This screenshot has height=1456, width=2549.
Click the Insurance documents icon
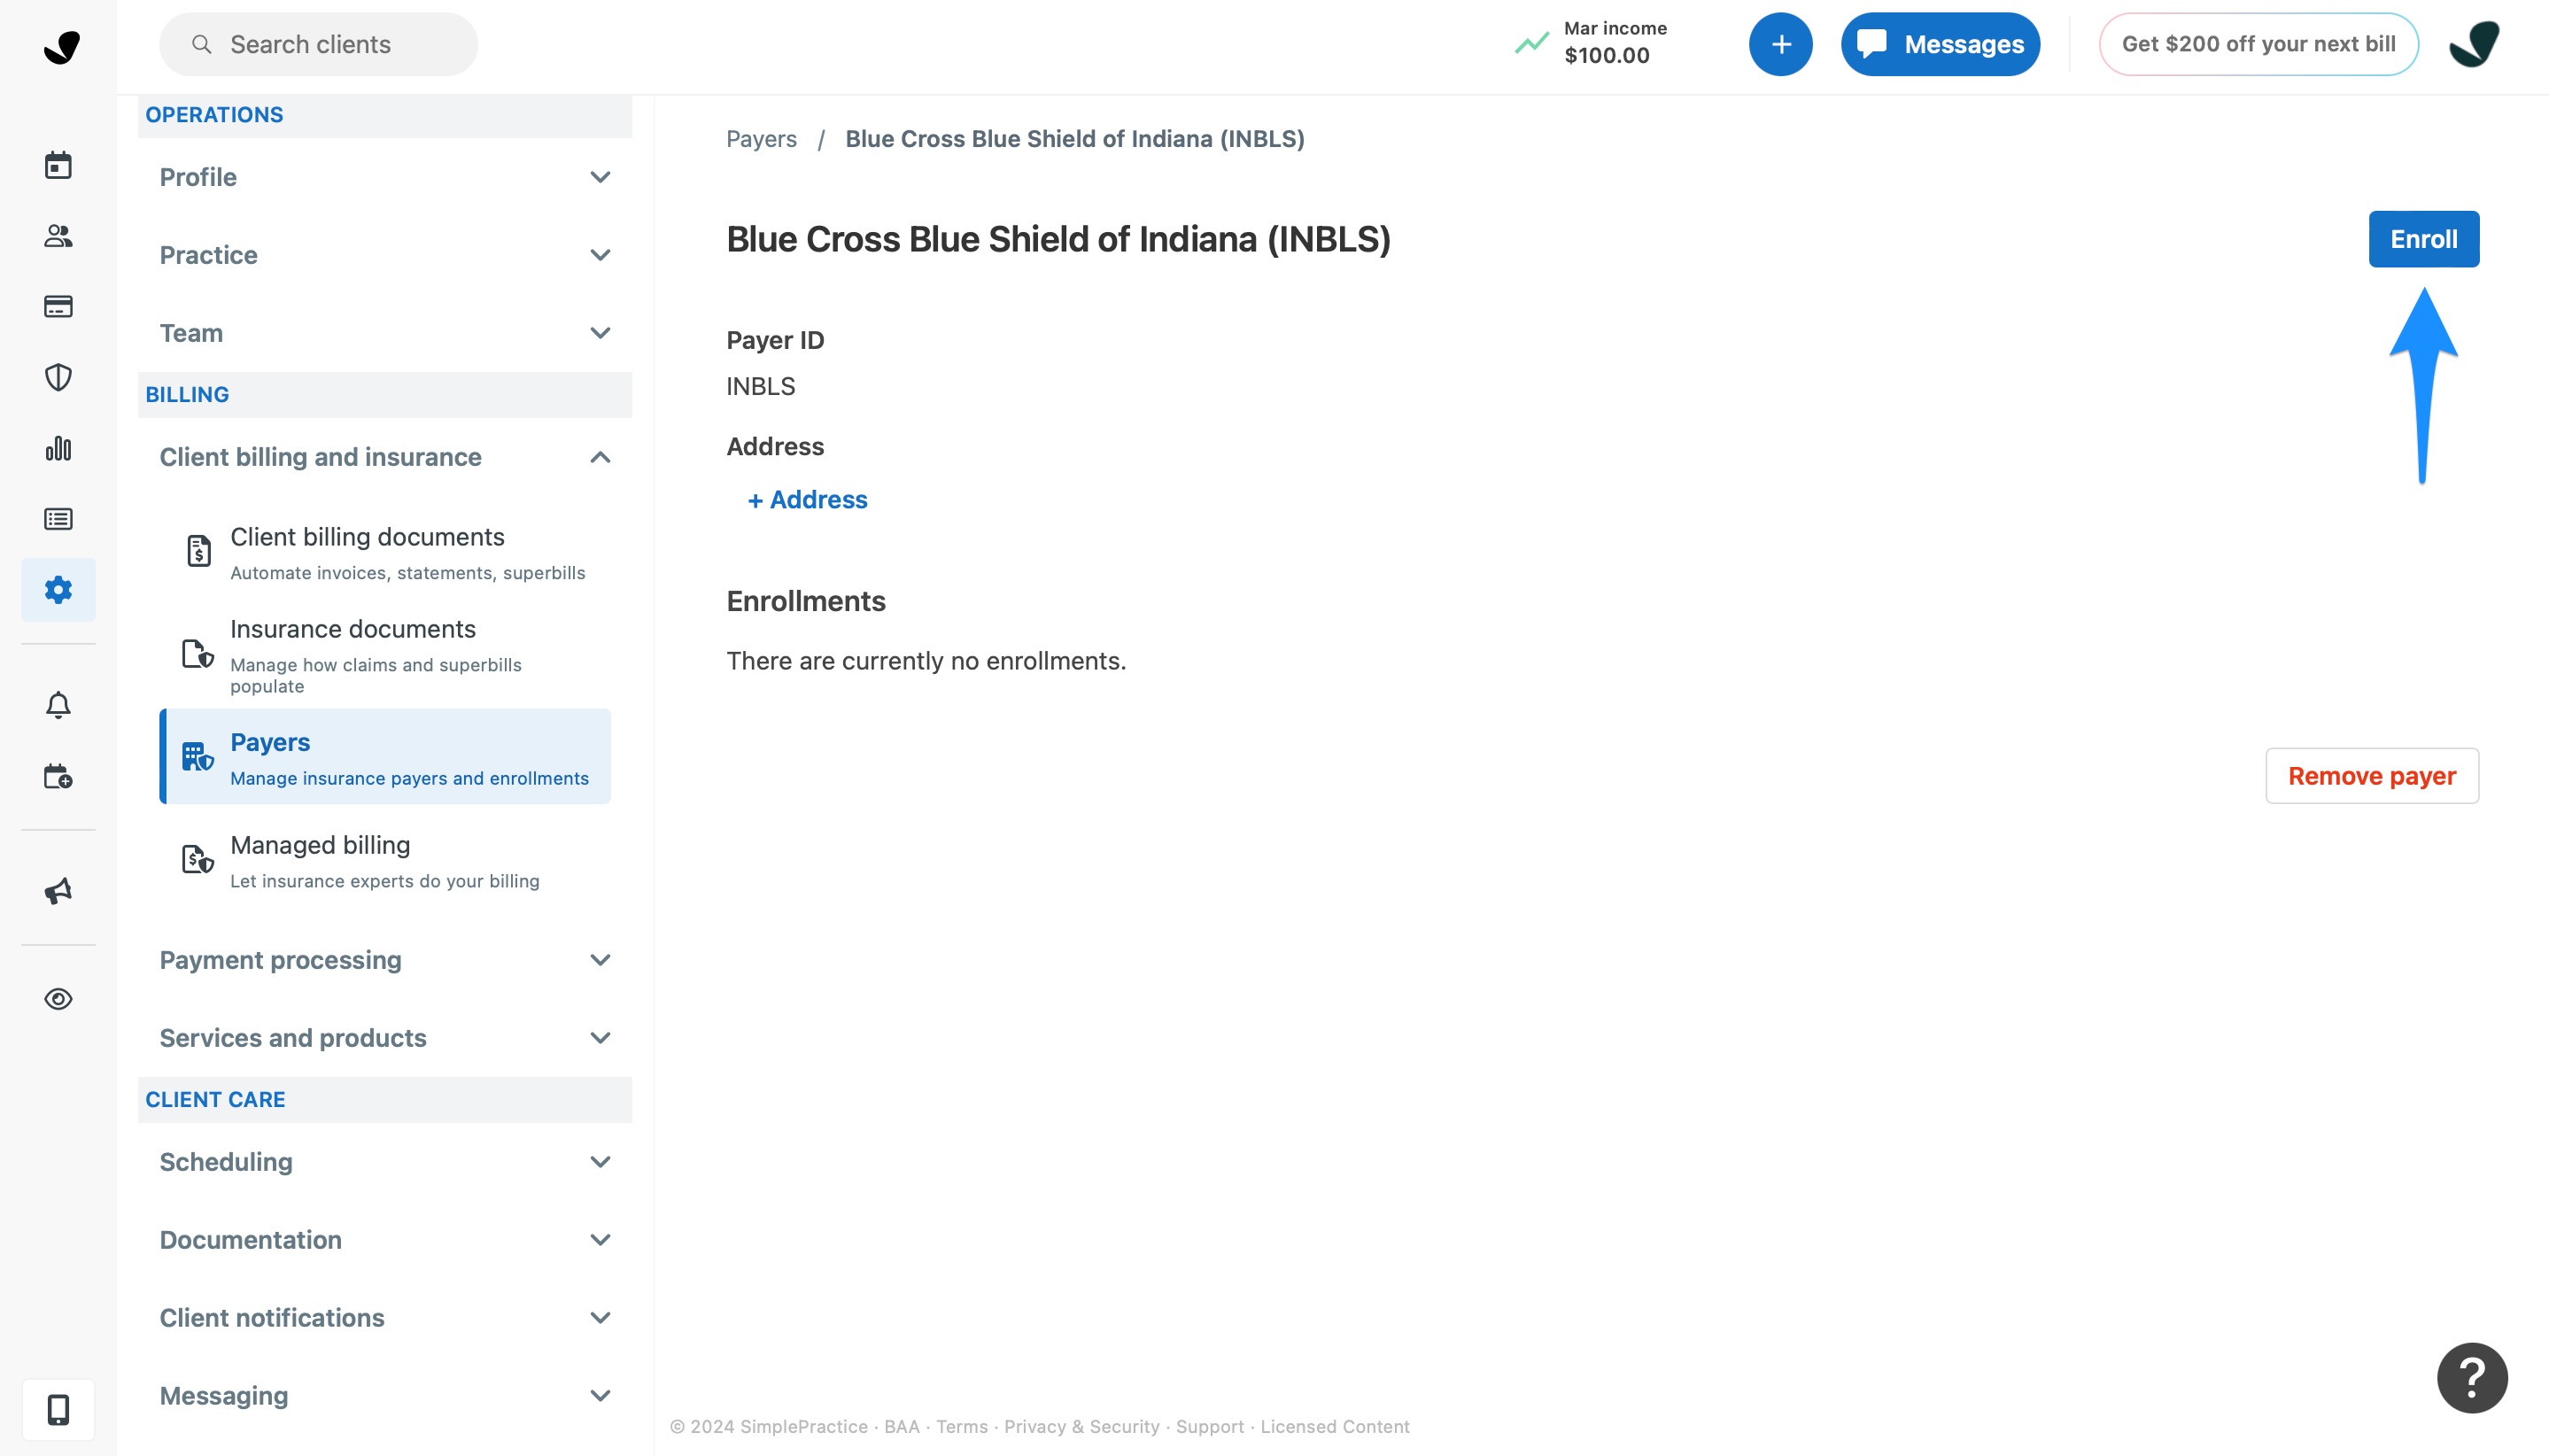click(198, 654)
